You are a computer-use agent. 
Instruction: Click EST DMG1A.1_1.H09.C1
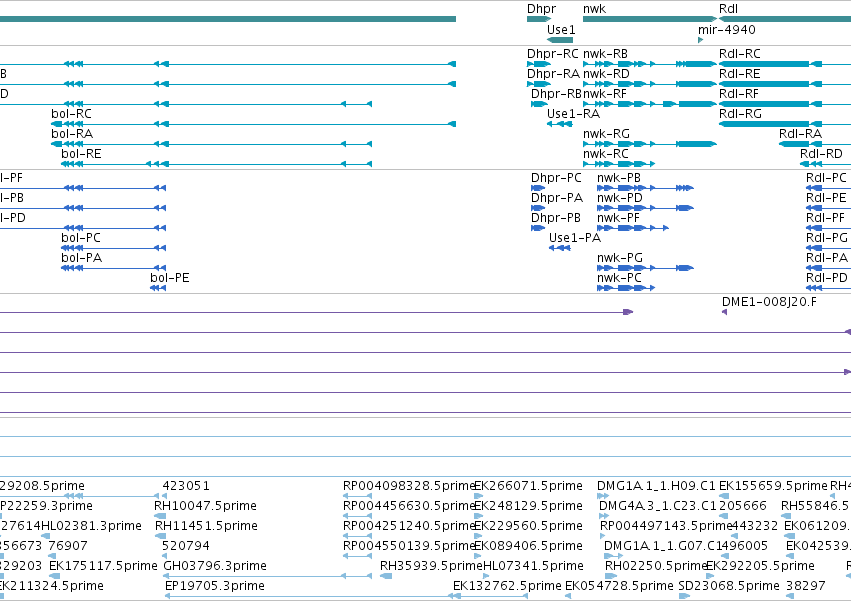pyautogui.click(x=656, y=486)
